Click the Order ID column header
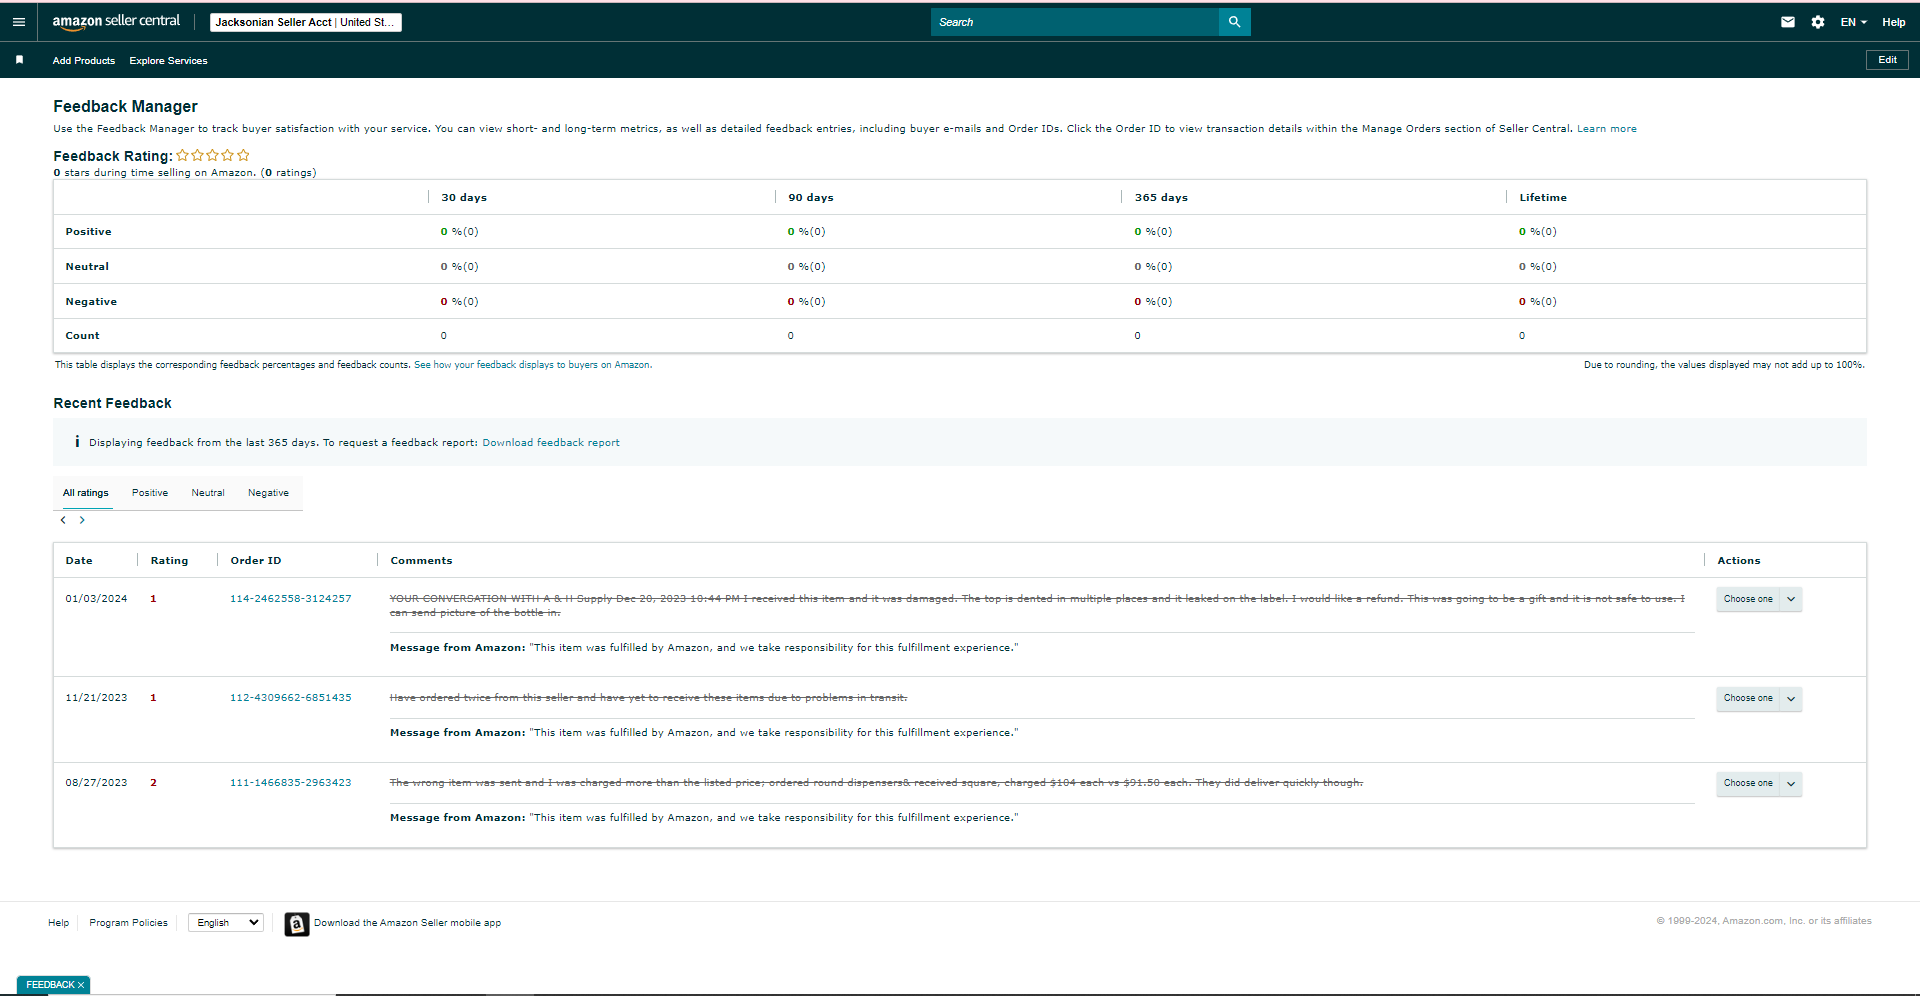The height and width of the screenshot is (996, 1920). tap(256, 561)
